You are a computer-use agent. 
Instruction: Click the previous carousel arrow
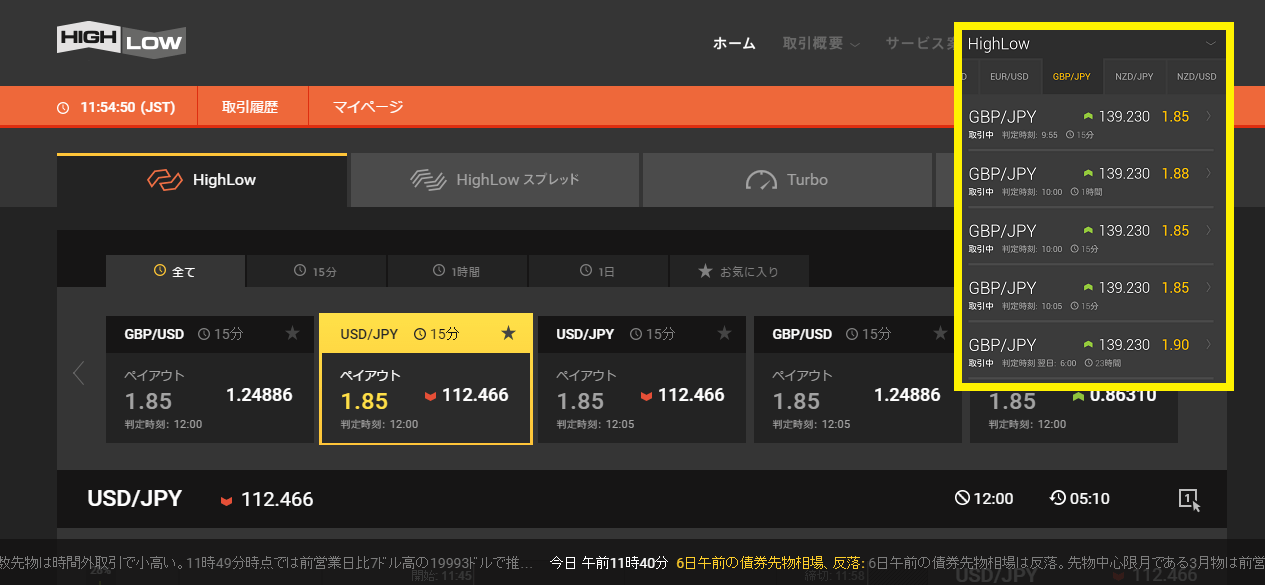(79, 374)
